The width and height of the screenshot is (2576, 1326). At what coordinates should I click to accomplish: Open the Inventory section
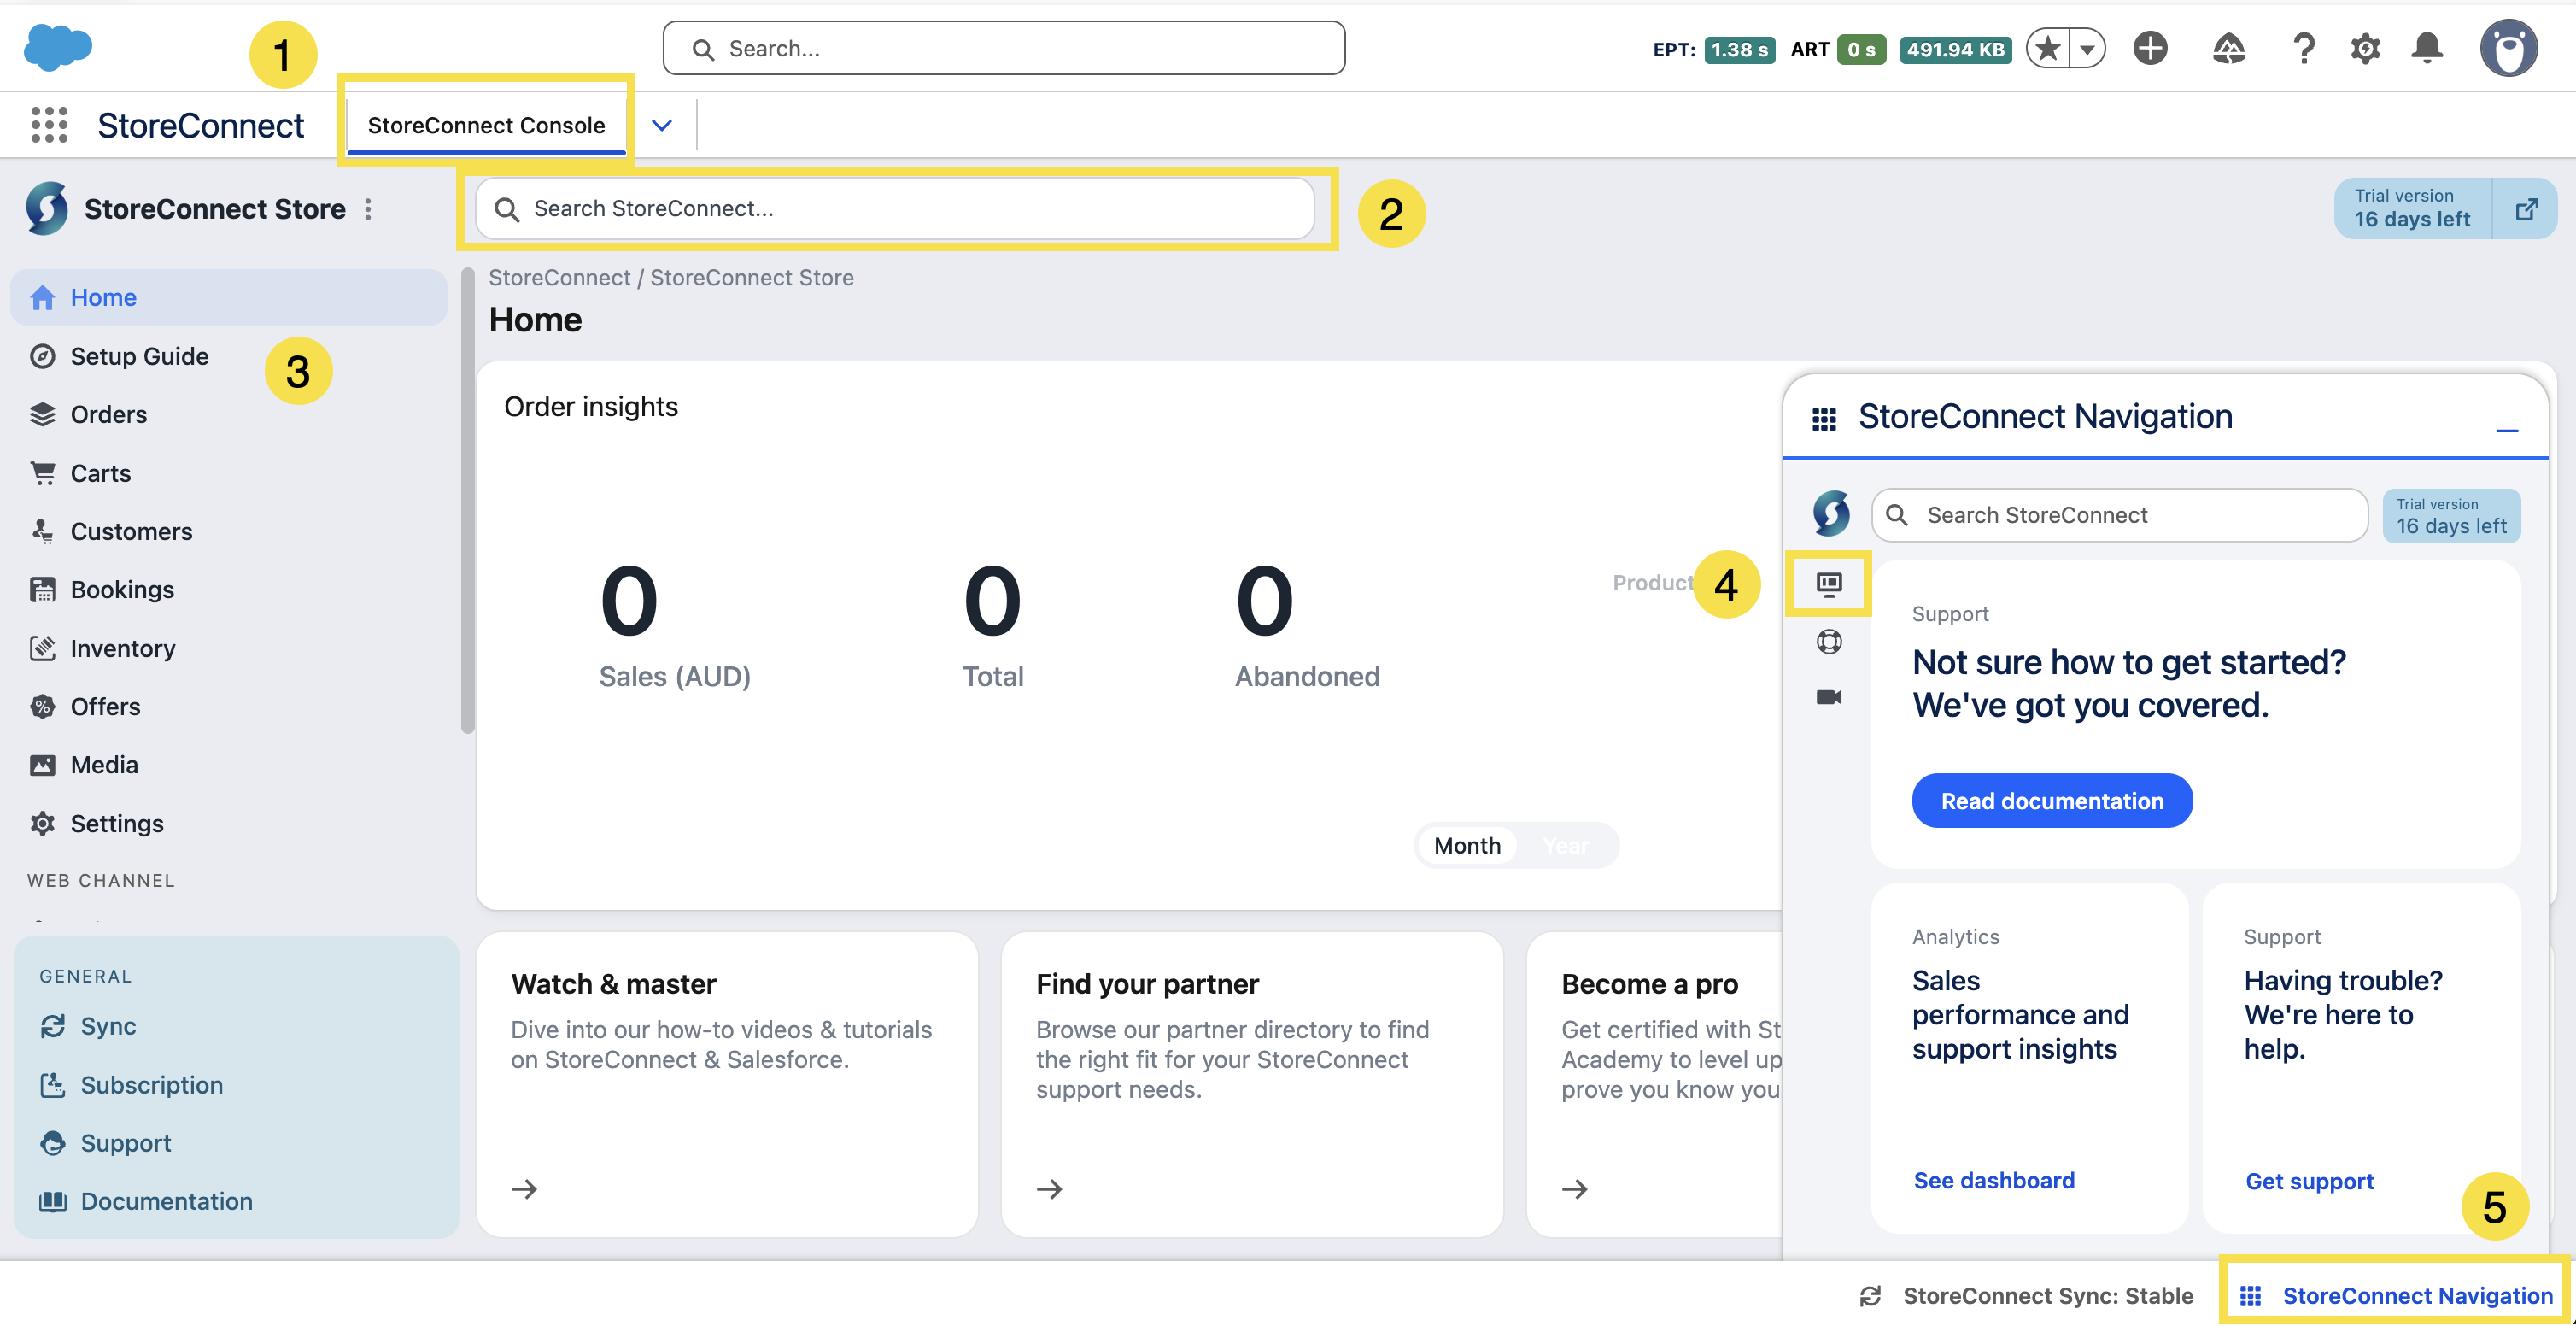pos(122,647)
